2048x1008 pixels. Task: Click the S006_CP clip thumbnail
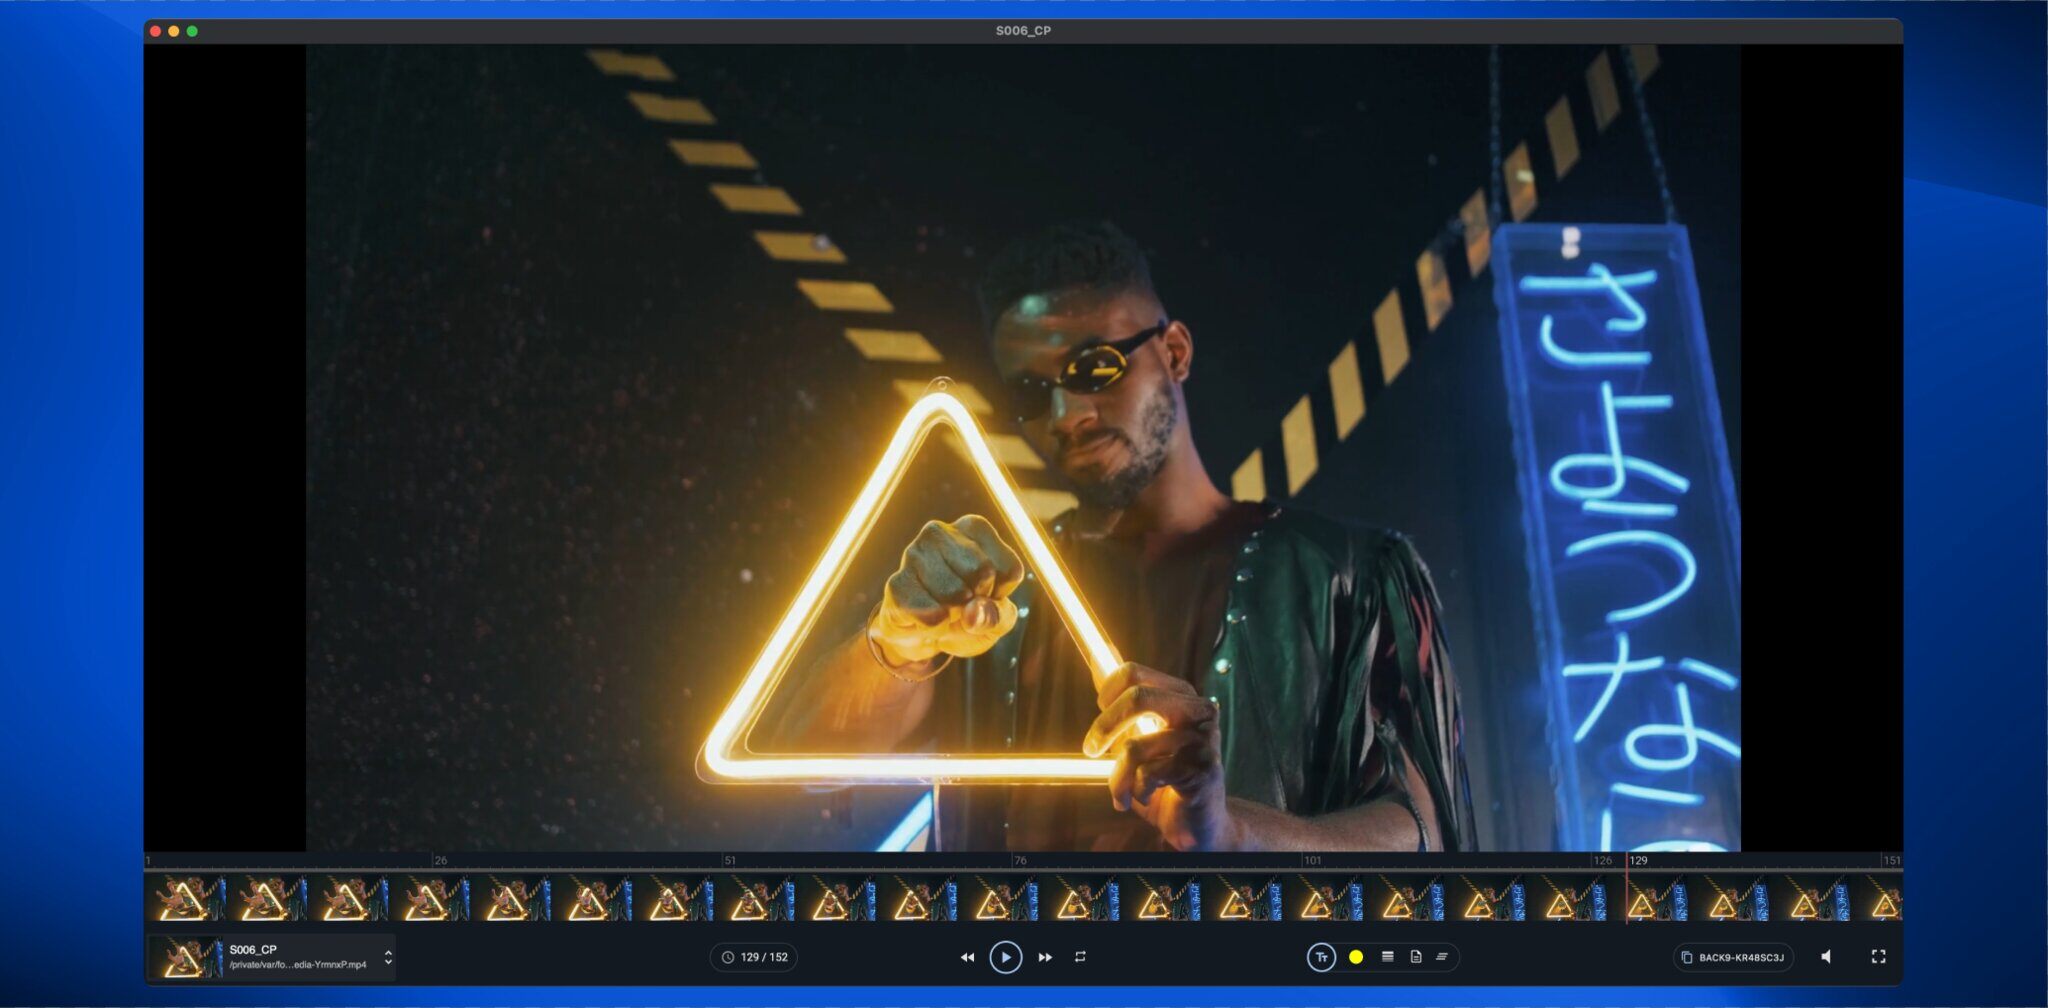[186, 957]
